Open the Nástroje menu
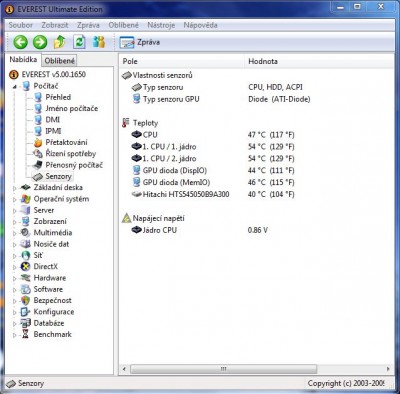 (x=161, y=25)
